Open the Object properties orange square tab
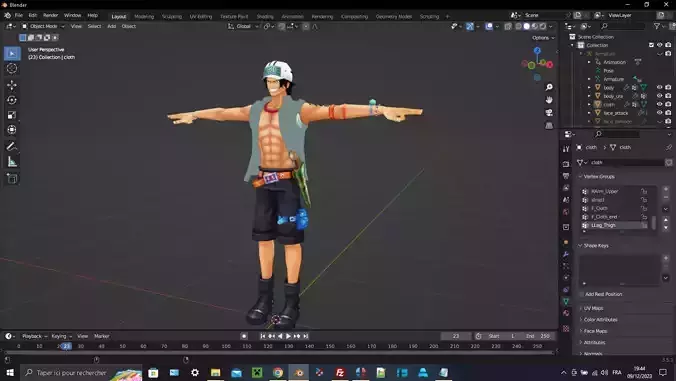Image resolution: width=676 pixels, height=381 pixels. coord(566,243)
